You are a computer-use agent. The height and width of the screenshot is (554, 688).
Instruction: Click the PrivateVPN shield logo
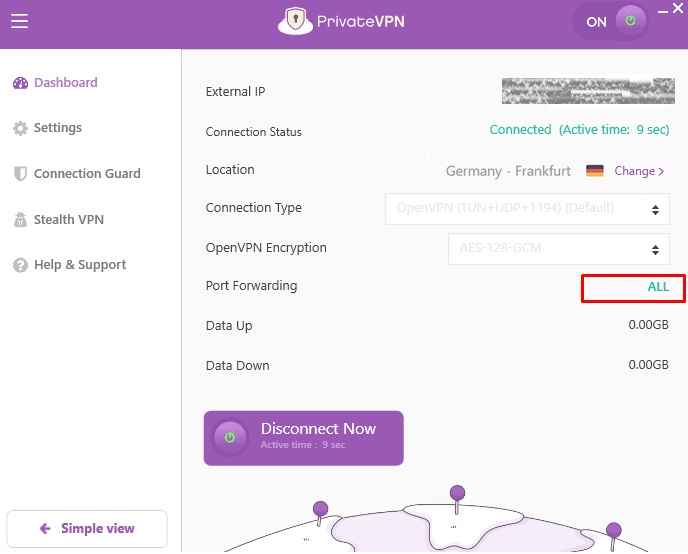[295, 21]
